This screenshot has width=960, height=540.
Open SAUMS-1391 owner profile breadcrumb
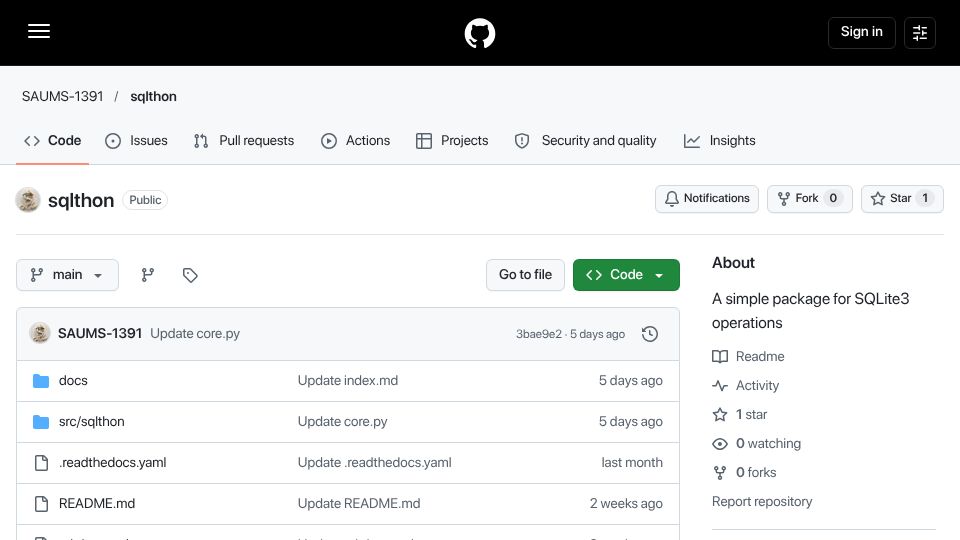tap(62, 97)
